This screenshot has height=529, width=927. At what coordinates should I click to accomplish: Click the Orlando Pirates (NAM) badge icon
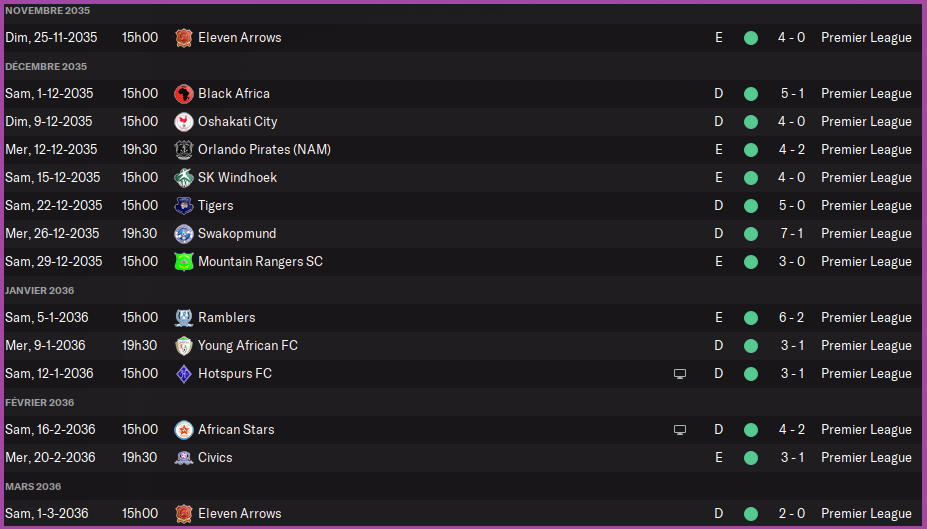click(183, 149)
